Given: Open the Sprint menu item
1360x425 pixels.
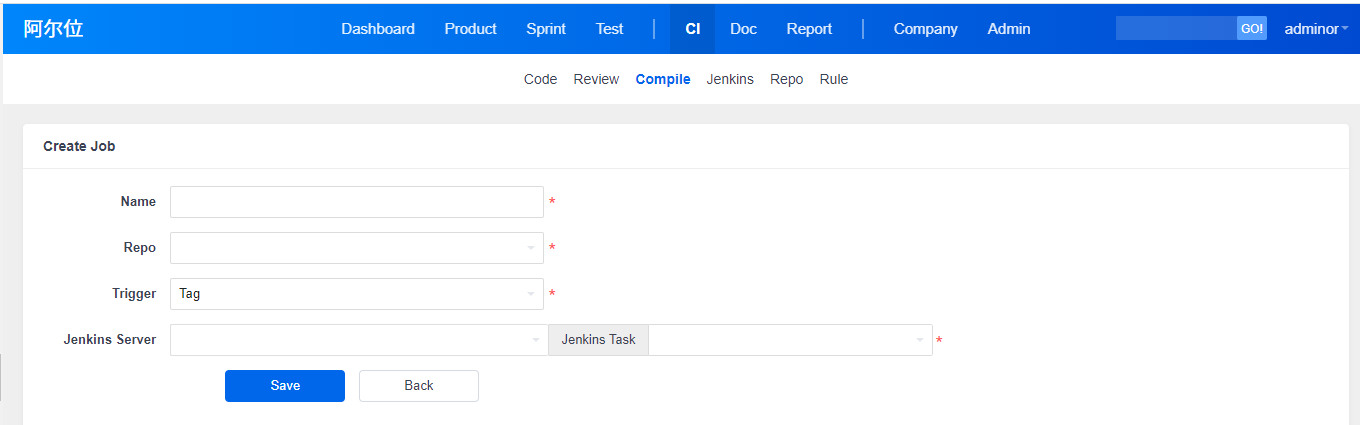Looking at the screenshot, I should coord(546,29).
